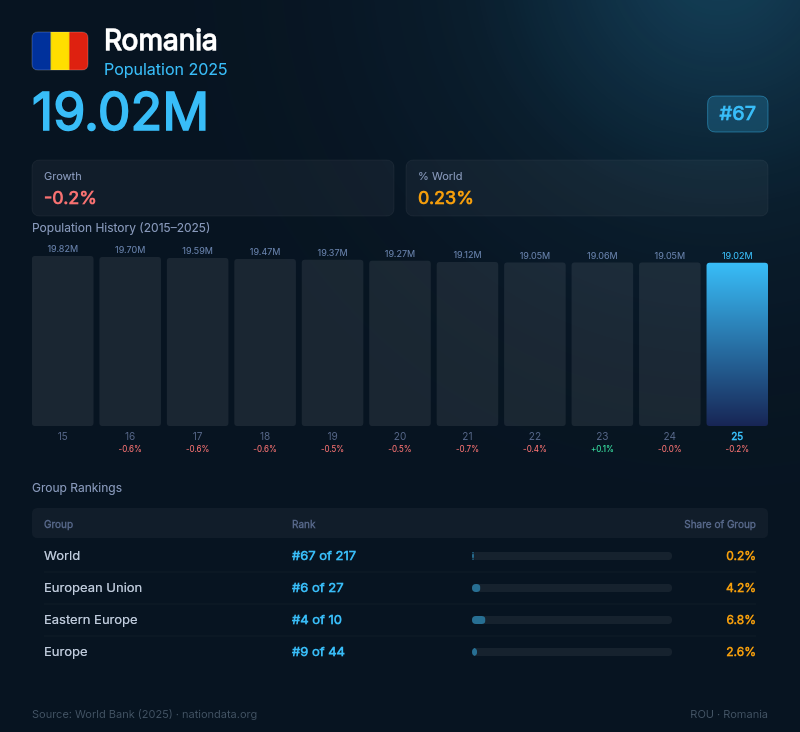
Task: Click the Rank column header
Action: 304,524
